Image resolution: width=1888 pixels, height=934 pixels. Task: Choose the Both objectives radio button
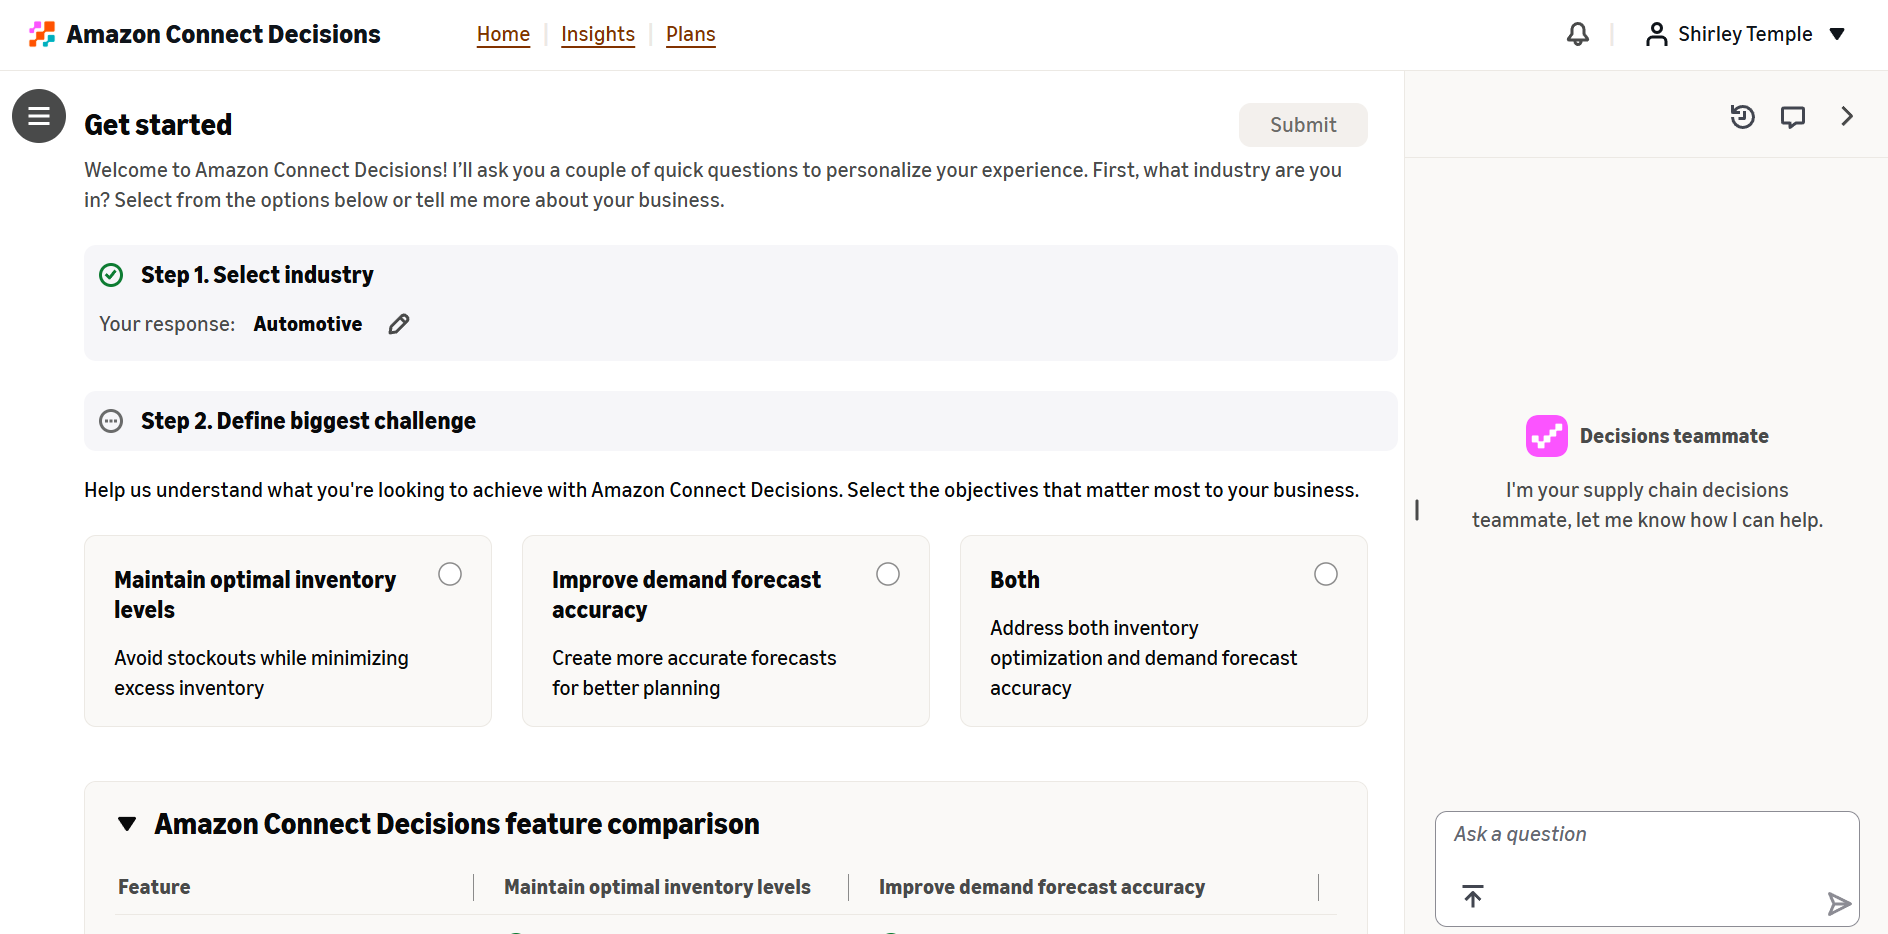(1326, 574)
